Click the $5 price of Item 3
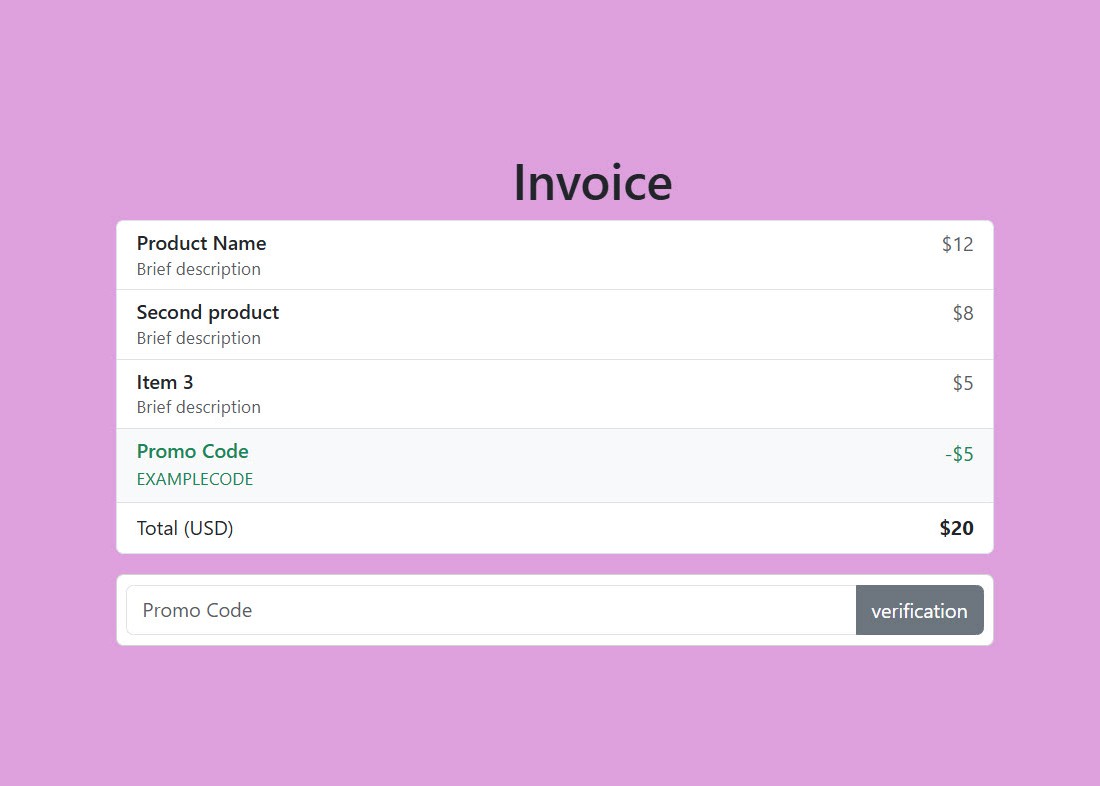 point(963,383)
